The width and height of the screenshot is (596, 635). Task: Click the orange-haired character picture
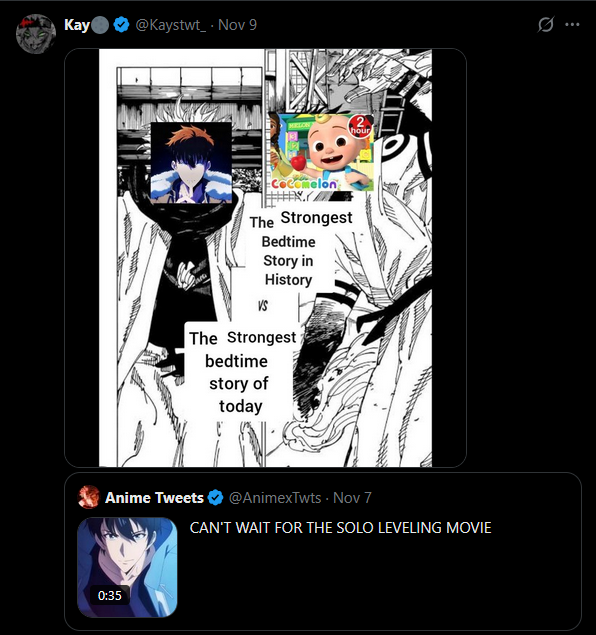coord(191,162)
